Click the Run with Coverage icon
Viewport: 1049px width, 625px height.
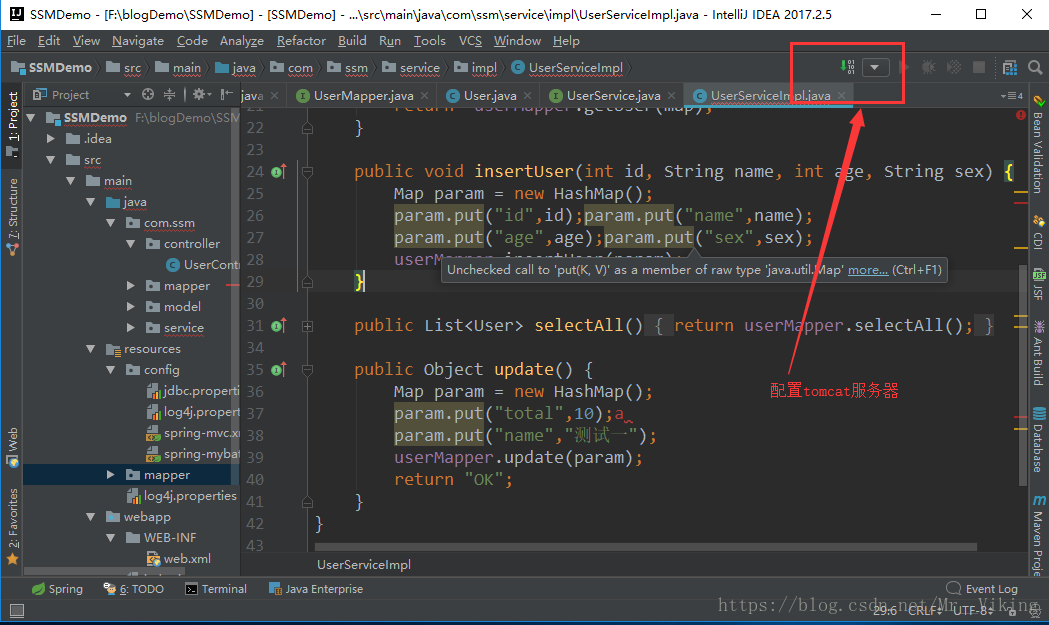coord(954,67)
